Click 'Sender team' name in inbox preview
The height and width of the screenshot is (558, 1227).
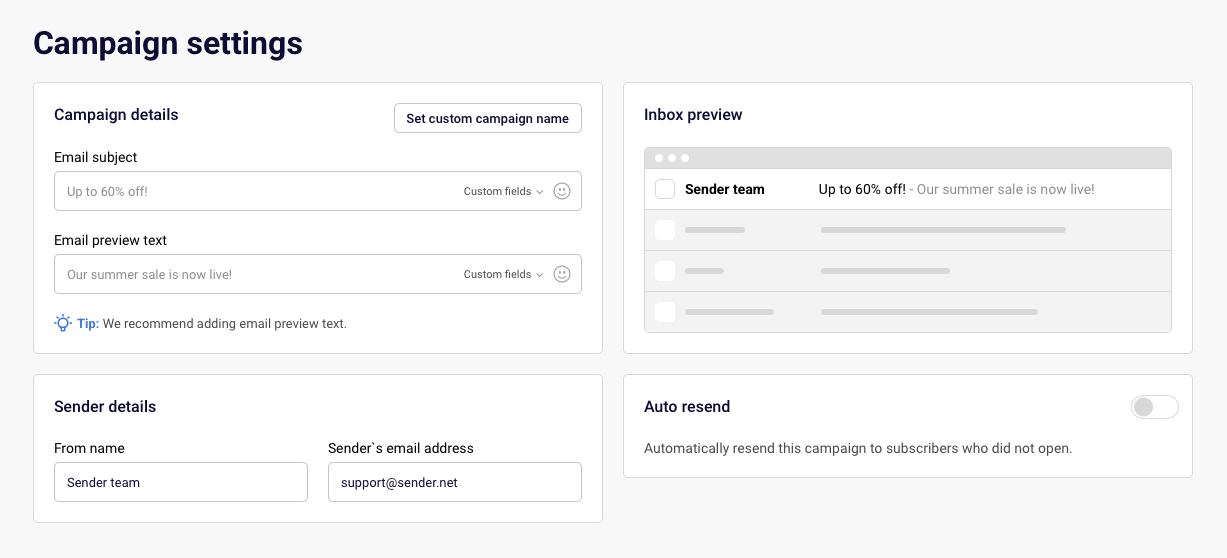(x=725, y=189)
